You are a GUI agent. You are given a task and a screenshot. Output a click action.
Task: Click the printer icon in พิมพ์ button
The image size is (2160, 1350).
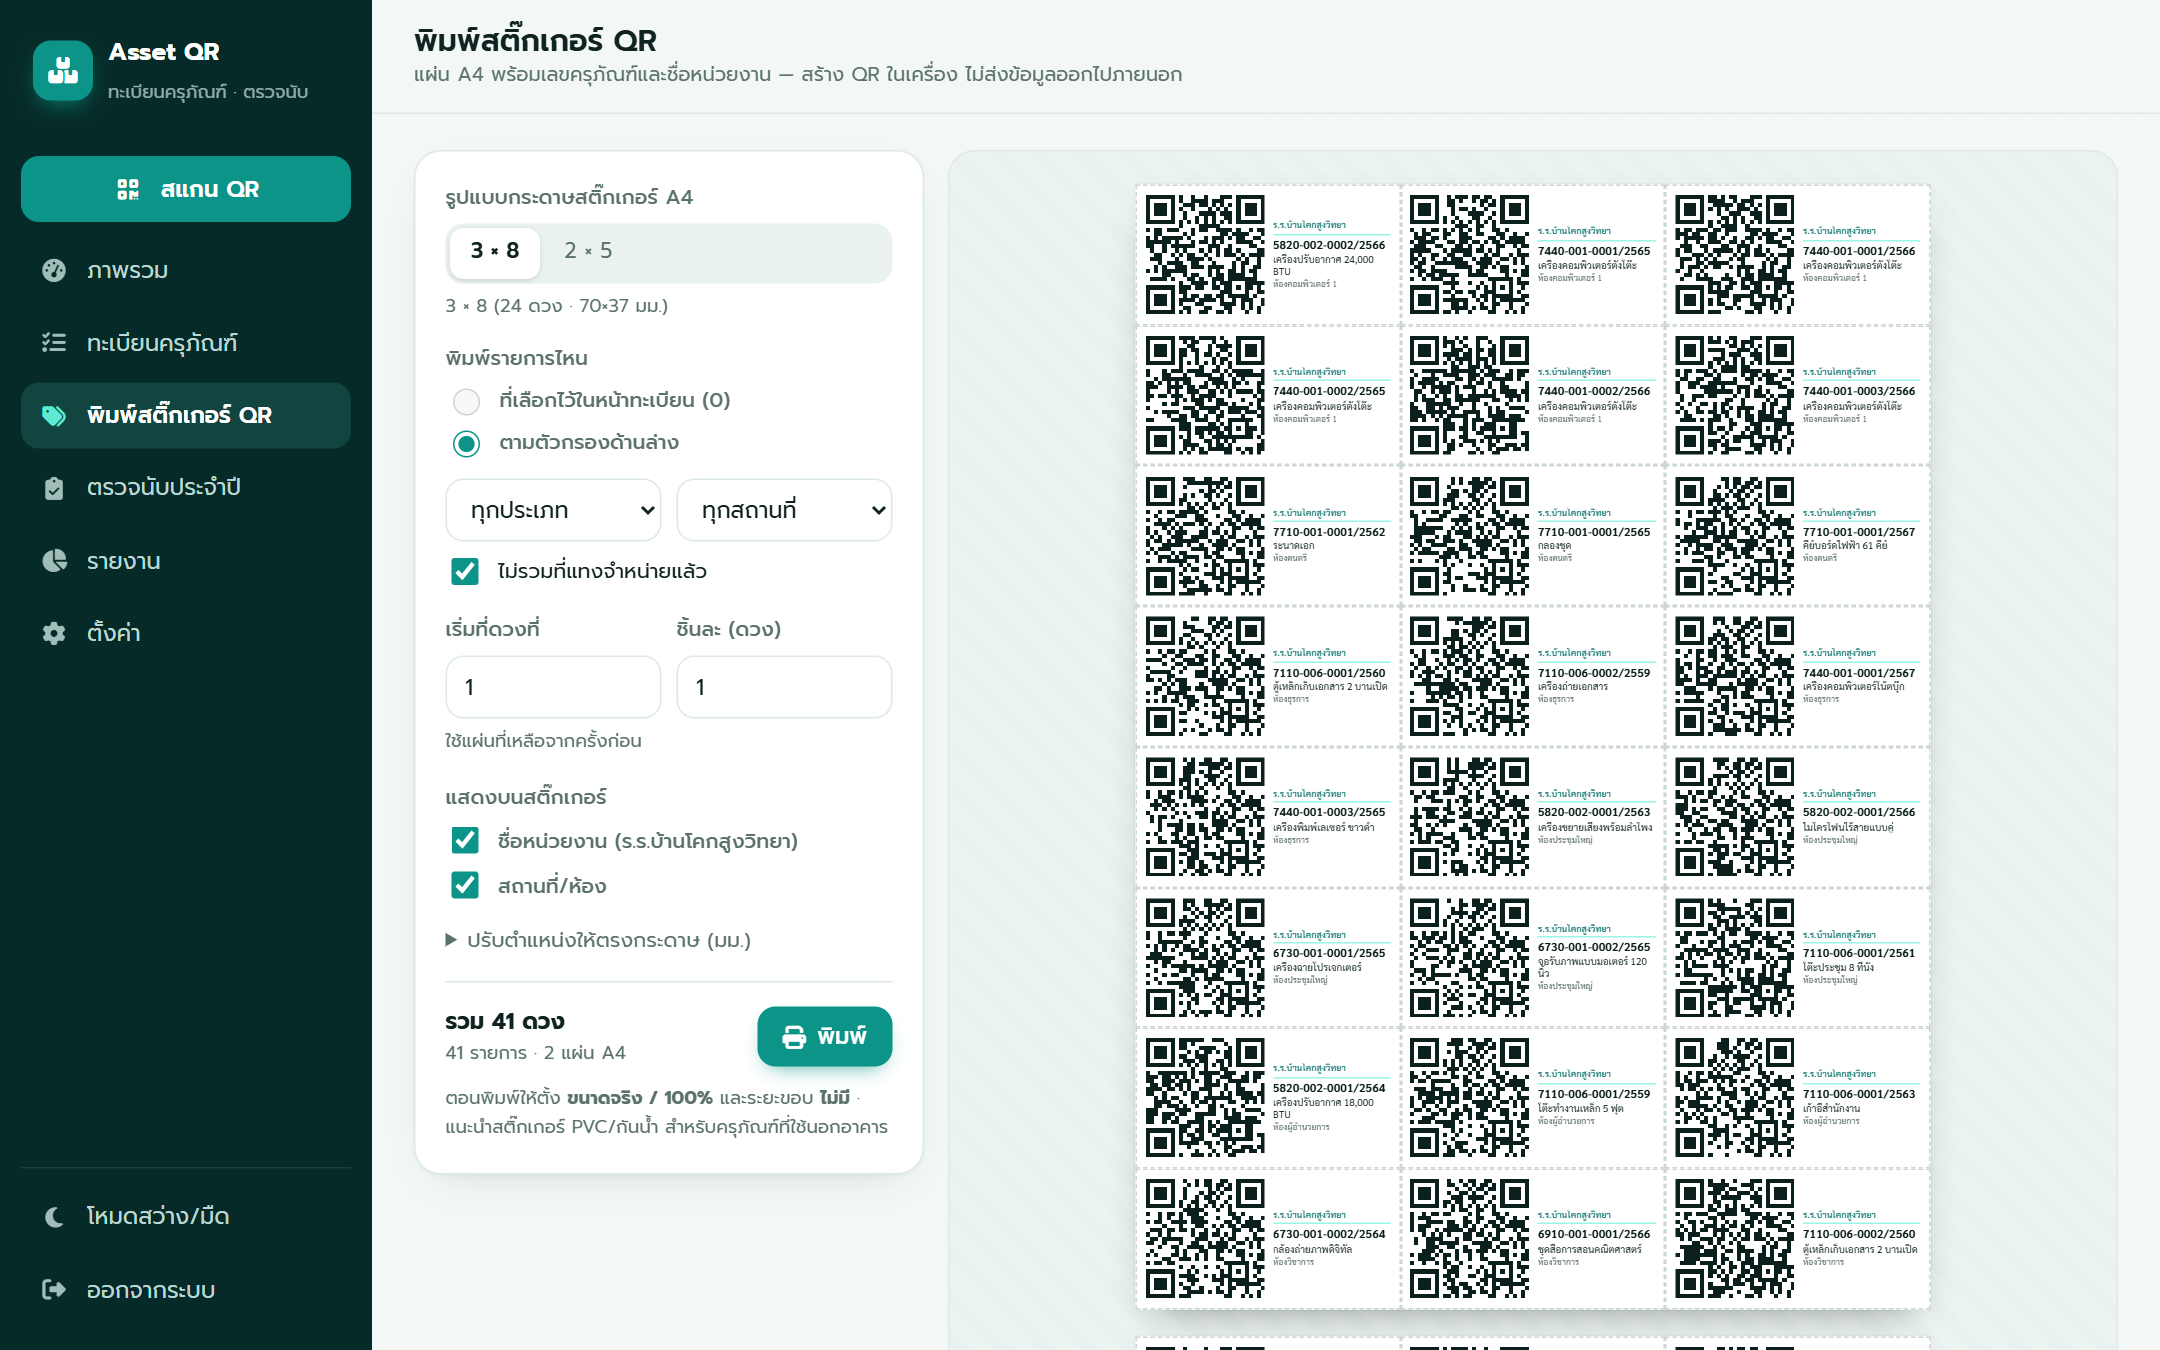794,1037
